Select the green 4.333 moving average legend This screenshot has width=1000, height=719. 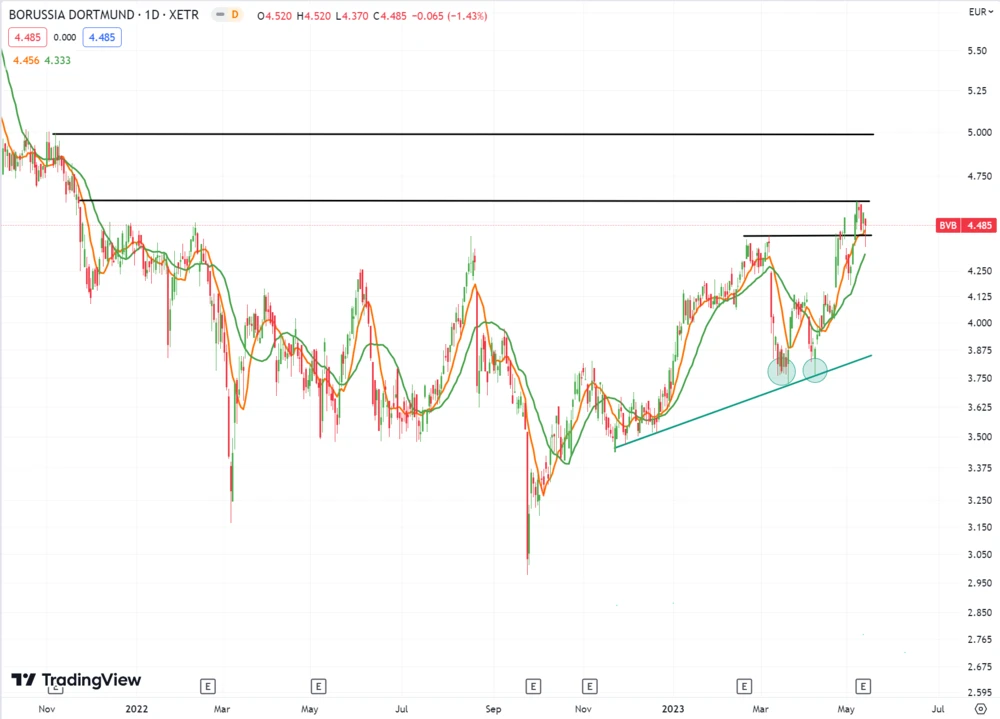coord(57,60)
